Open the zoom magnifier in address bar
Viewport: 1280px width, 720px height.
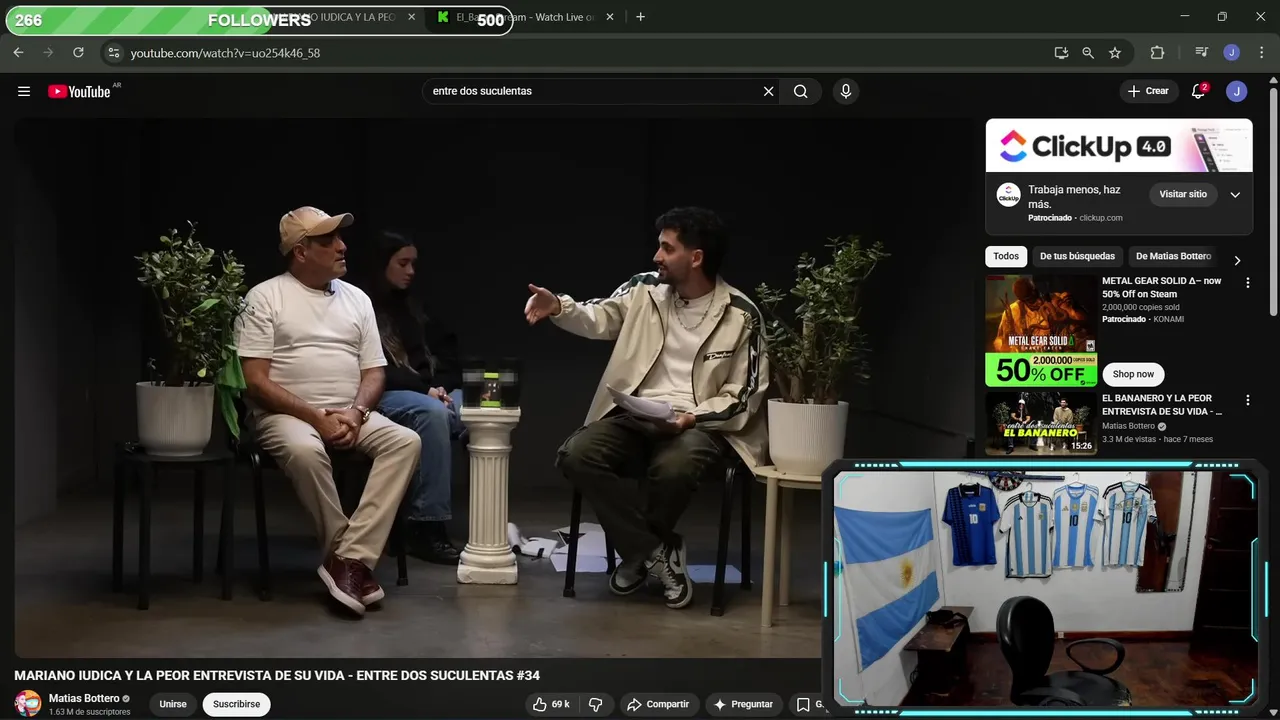coord(1088,53)
